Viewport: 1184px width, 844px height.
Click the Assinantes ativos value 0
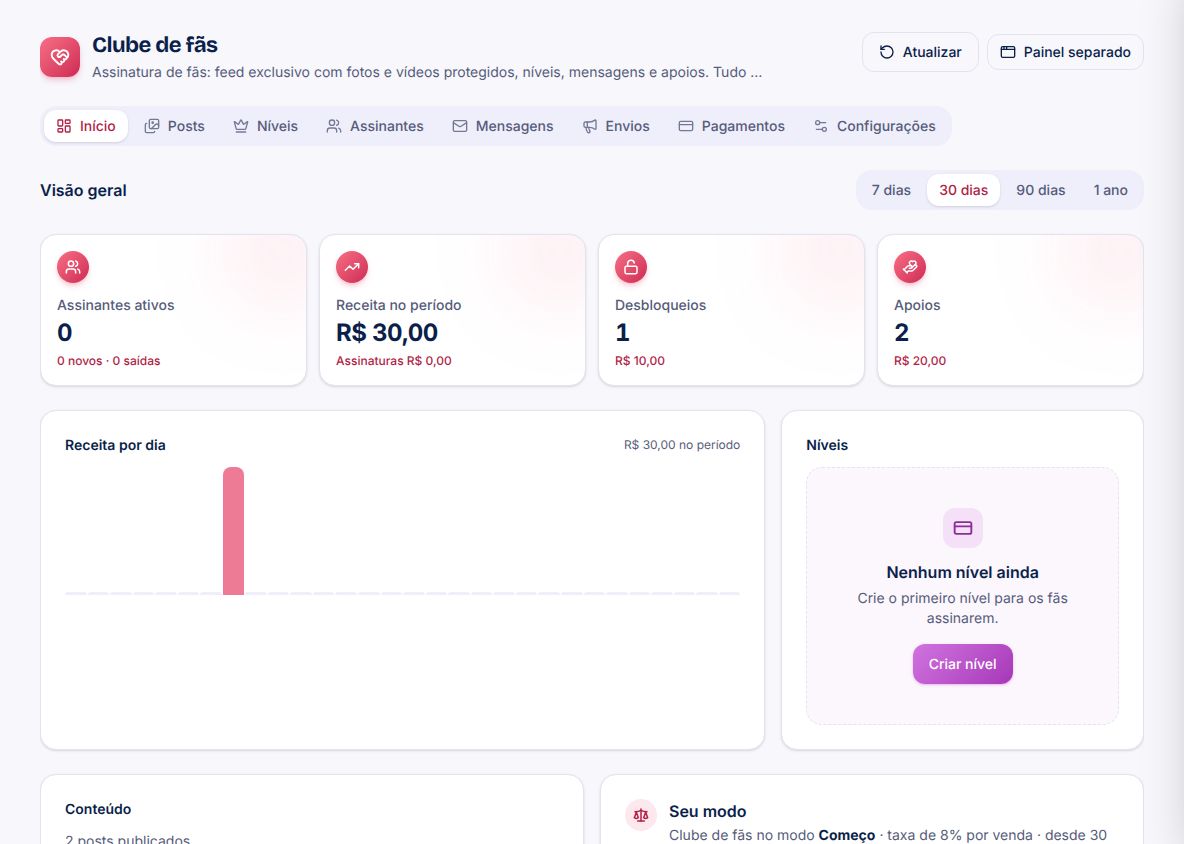65,332
